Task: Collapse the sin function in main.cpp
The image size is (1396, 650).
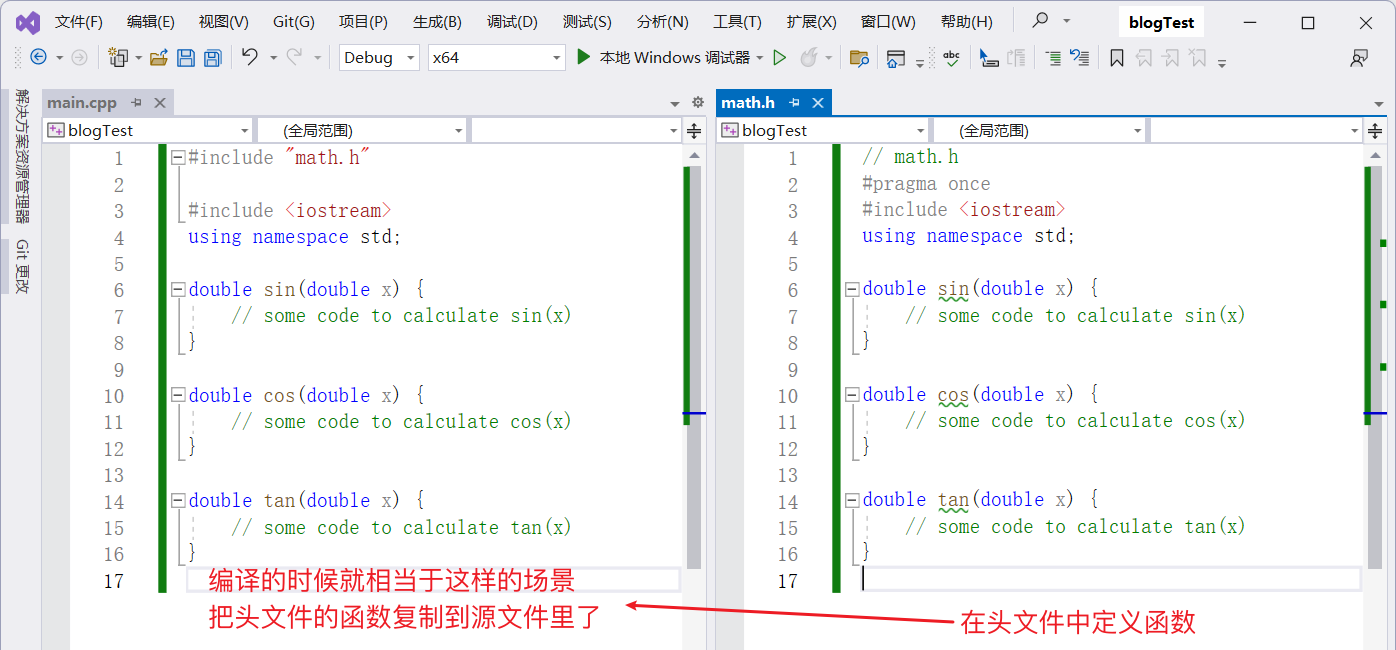Action: (178, 289)
